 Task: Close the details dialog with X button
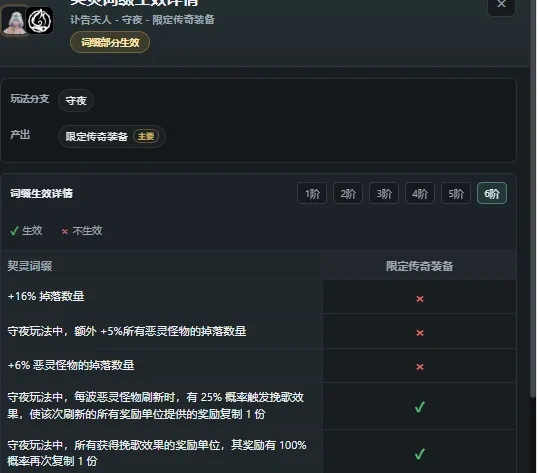point(501,5)
